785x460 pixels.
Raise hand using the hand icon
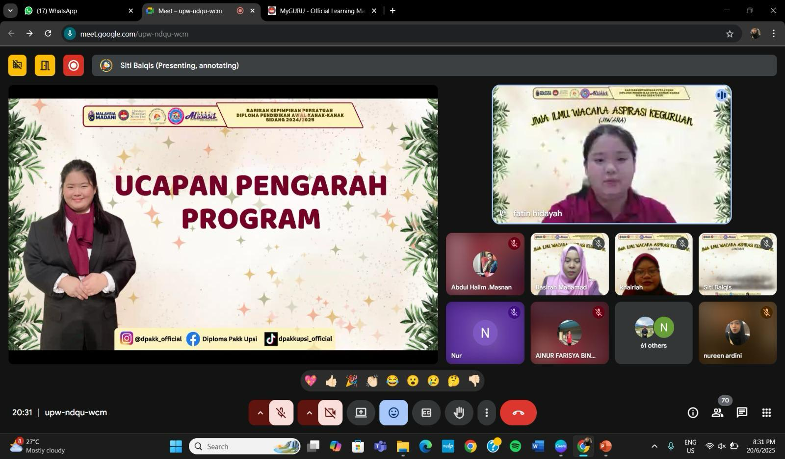459,412
